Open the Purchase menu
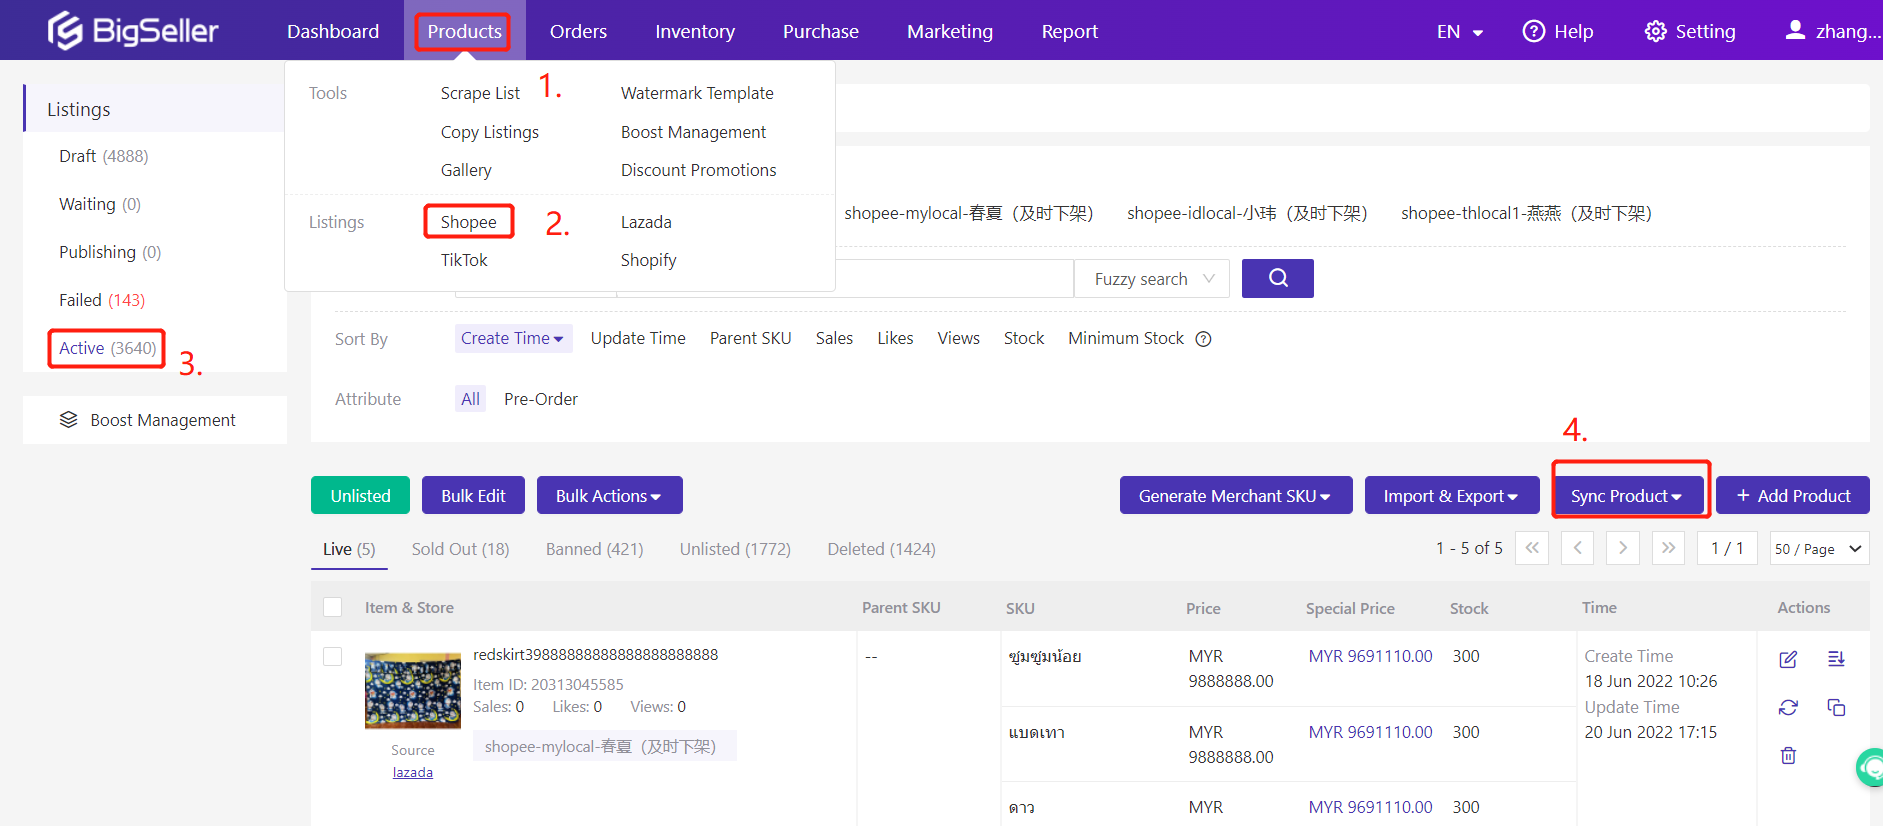The height and width of the screenshot is (826, 1883). 821,31
